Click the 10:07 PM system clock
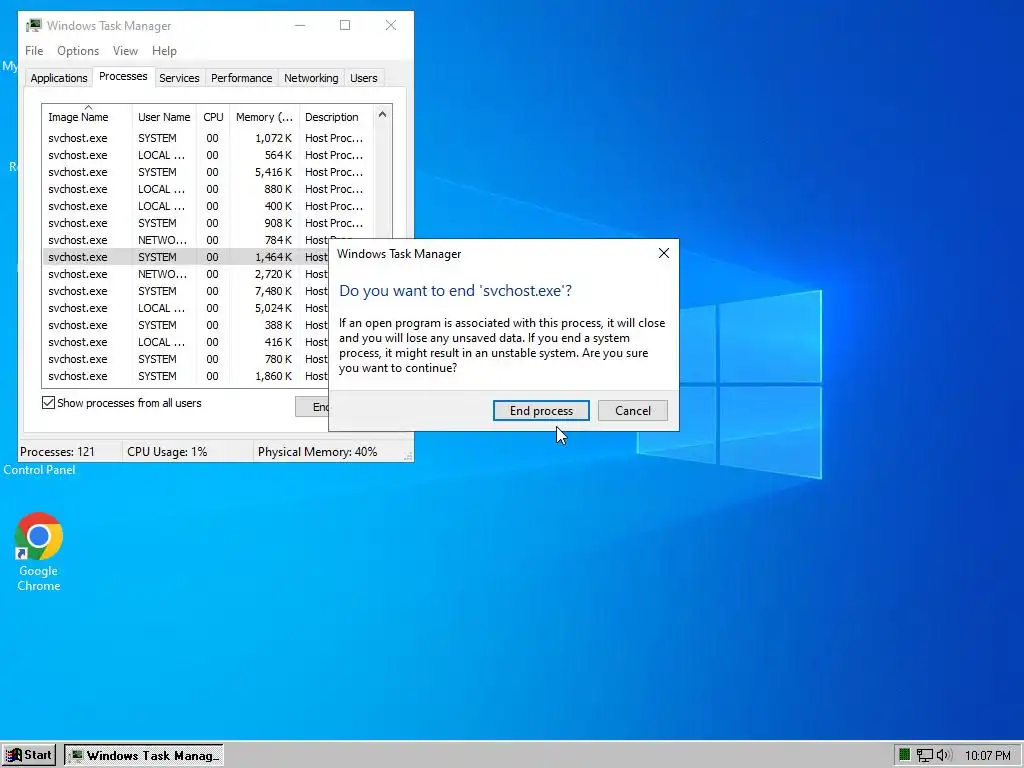1024x768 pixels. pyautogui.click(x=987, y=756)
